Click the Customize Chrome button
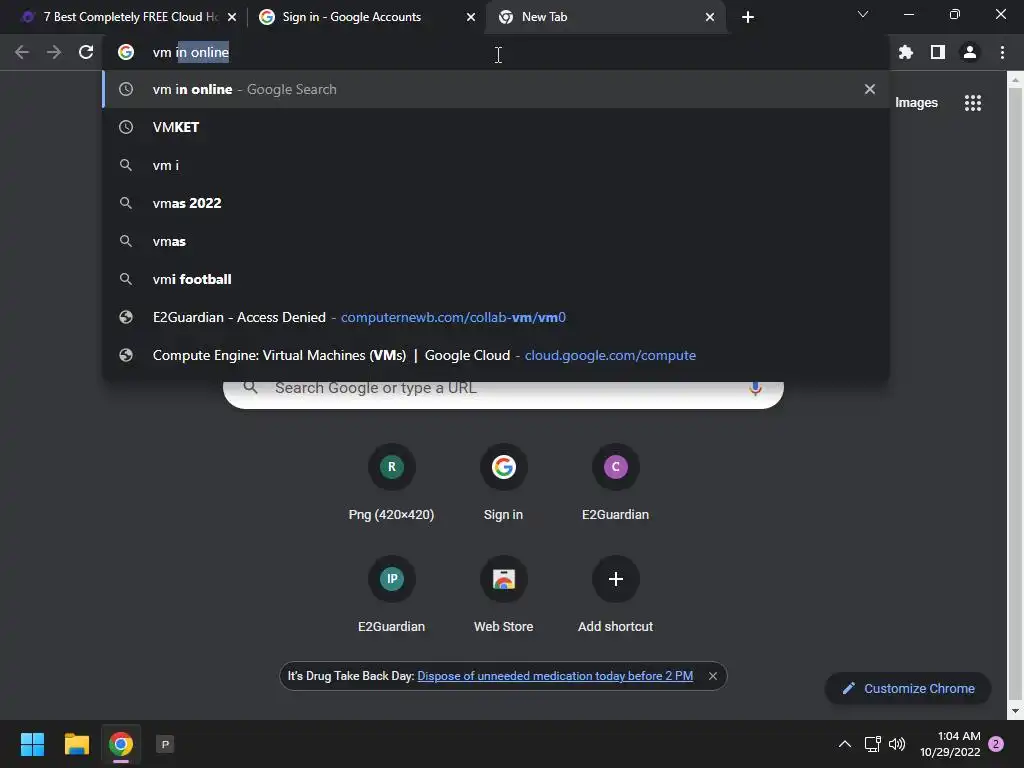 click(x=908, y=688)
